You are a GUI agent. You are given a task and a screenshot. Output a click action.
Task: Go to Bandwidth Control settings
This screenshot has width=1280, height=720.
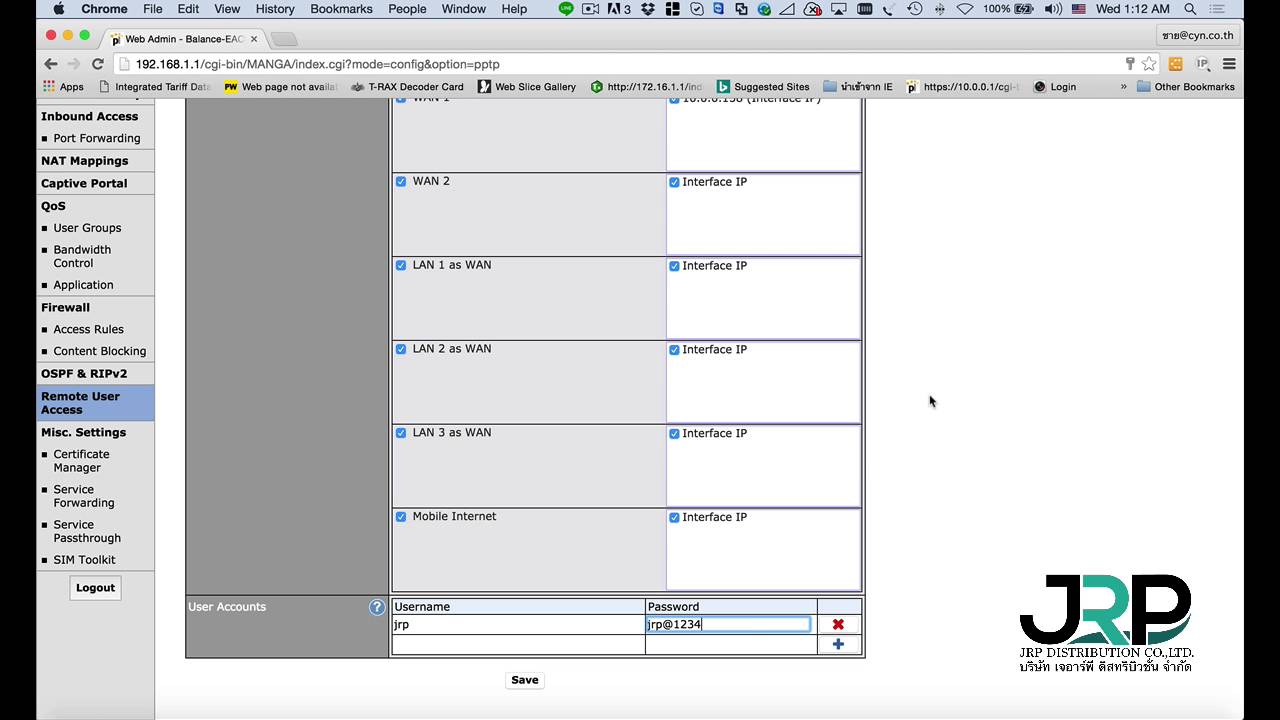(x=82, y=257)
